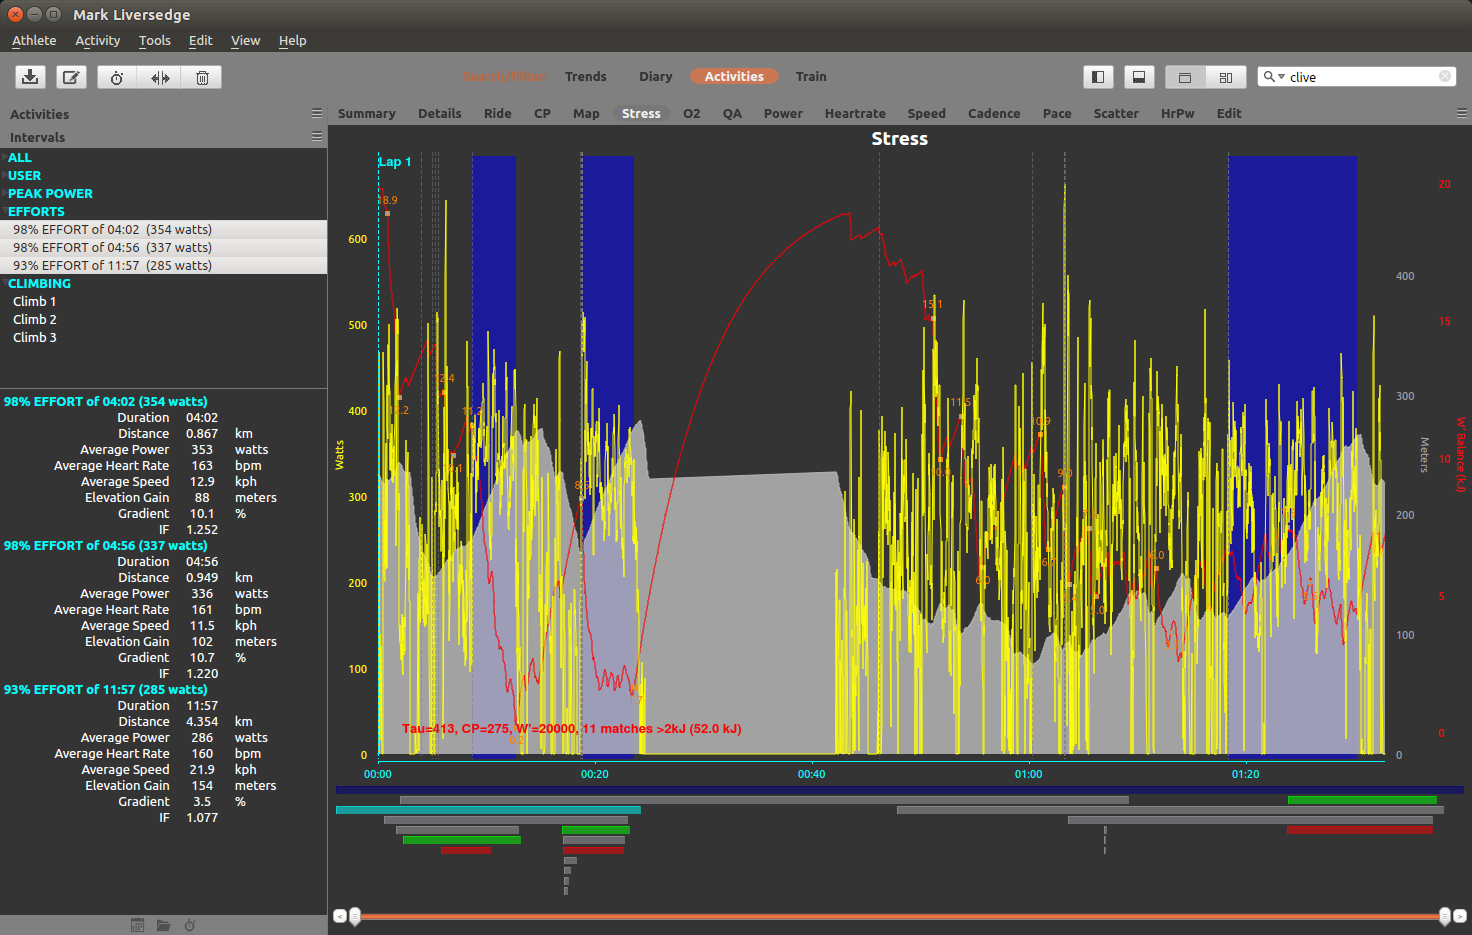Image resolution: width=1472 pixels, height=935 pixels.
Task: Select the Climb 3 interval
Action: point(163,338)
